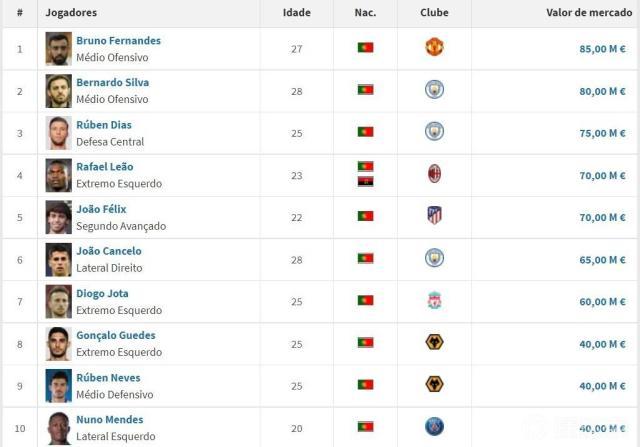The image size is (640, 447).
Task: Click Wolves crest in Gonçalo Guedes row
Action: click(x=434, y=343)
